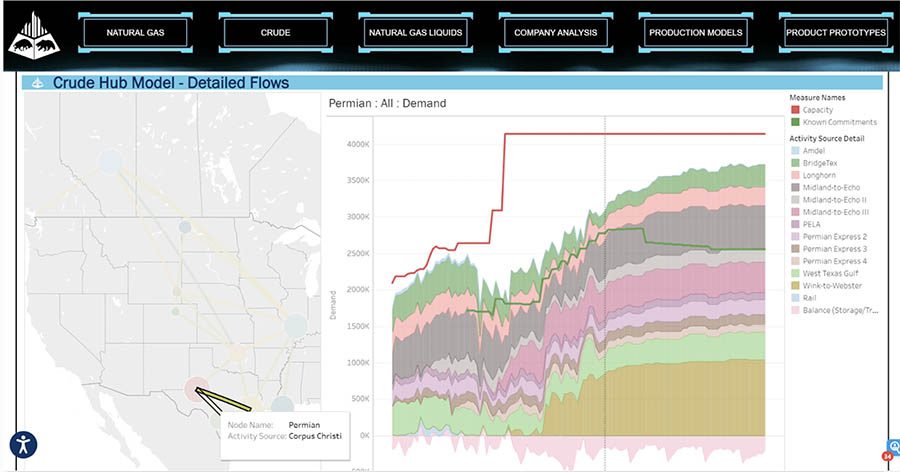Image resolution: width=900 pixels, height=472 pixels.
Task: Select the Known Commitments green swatch
Action: point(795,122)
